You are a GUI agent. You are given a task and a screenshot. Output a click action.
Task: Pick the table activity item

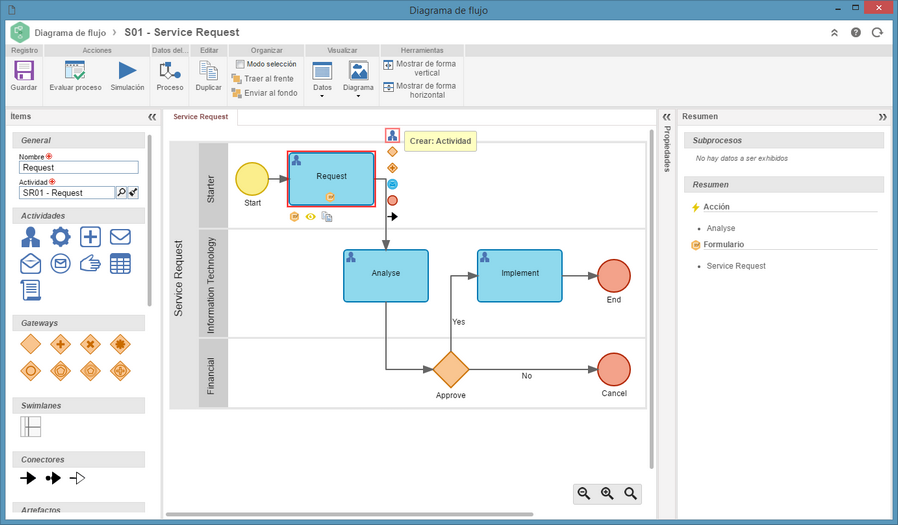[x=120, y=263]
